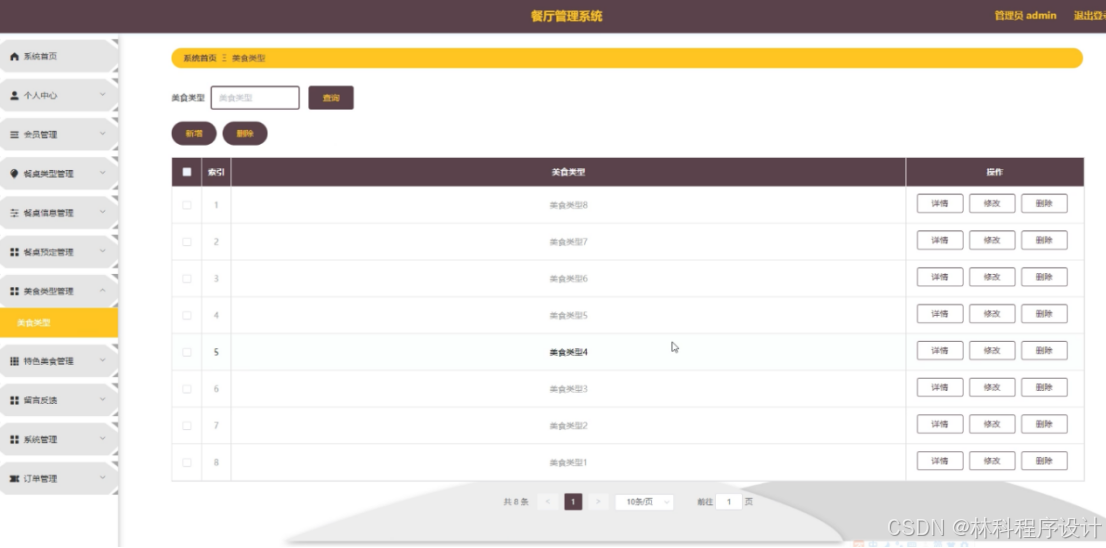Click 删除 for row 美食类型1
The width and height of the screenshot is (1106, 548).
[1044, 461]
